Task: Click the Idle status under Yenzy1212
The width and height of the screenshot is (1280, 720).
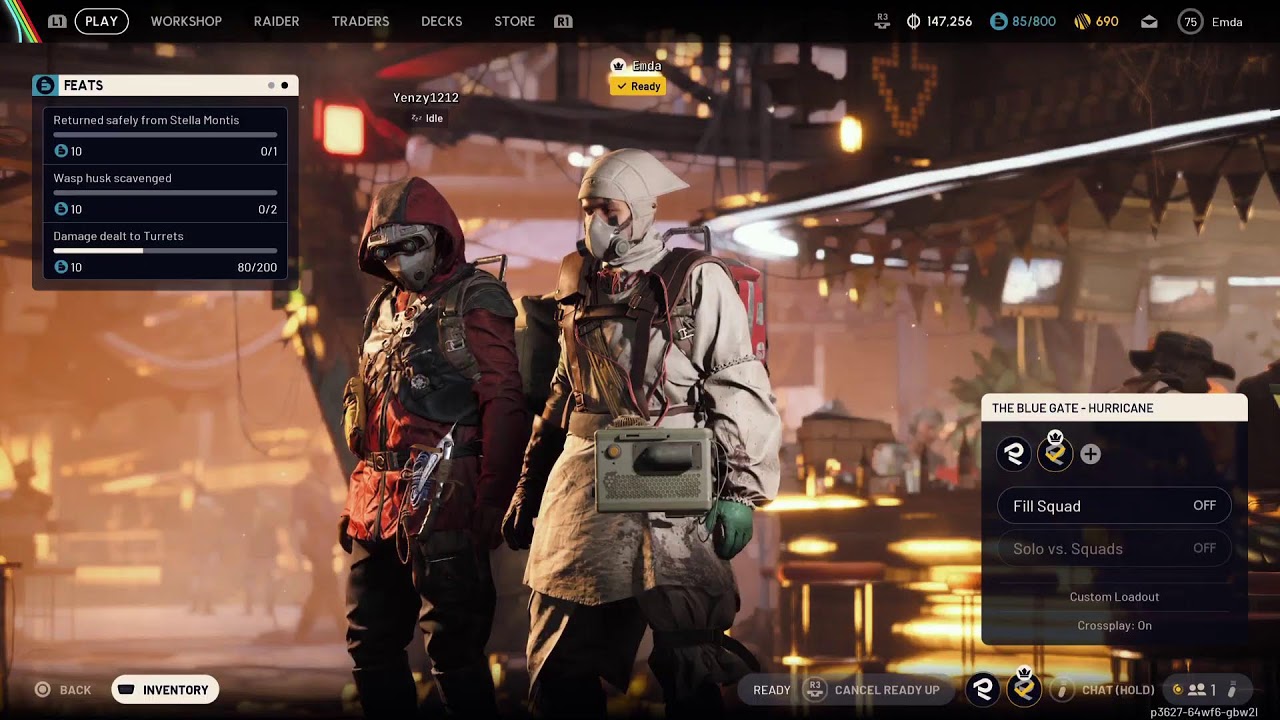Action: [434, 118]
